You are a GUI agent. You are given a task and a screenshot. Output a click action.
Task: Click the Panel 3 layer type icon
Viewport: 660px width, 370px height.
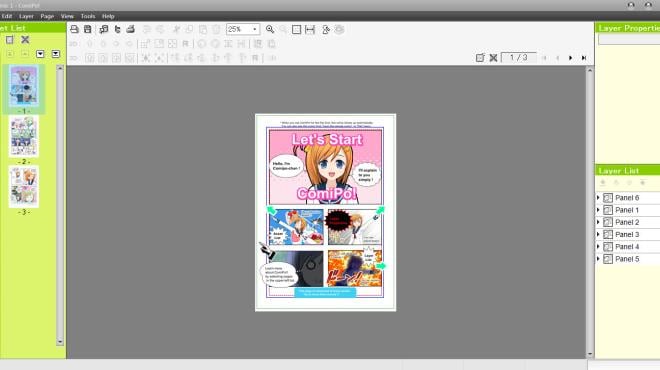pyautogui.click(x=608, y=234)
